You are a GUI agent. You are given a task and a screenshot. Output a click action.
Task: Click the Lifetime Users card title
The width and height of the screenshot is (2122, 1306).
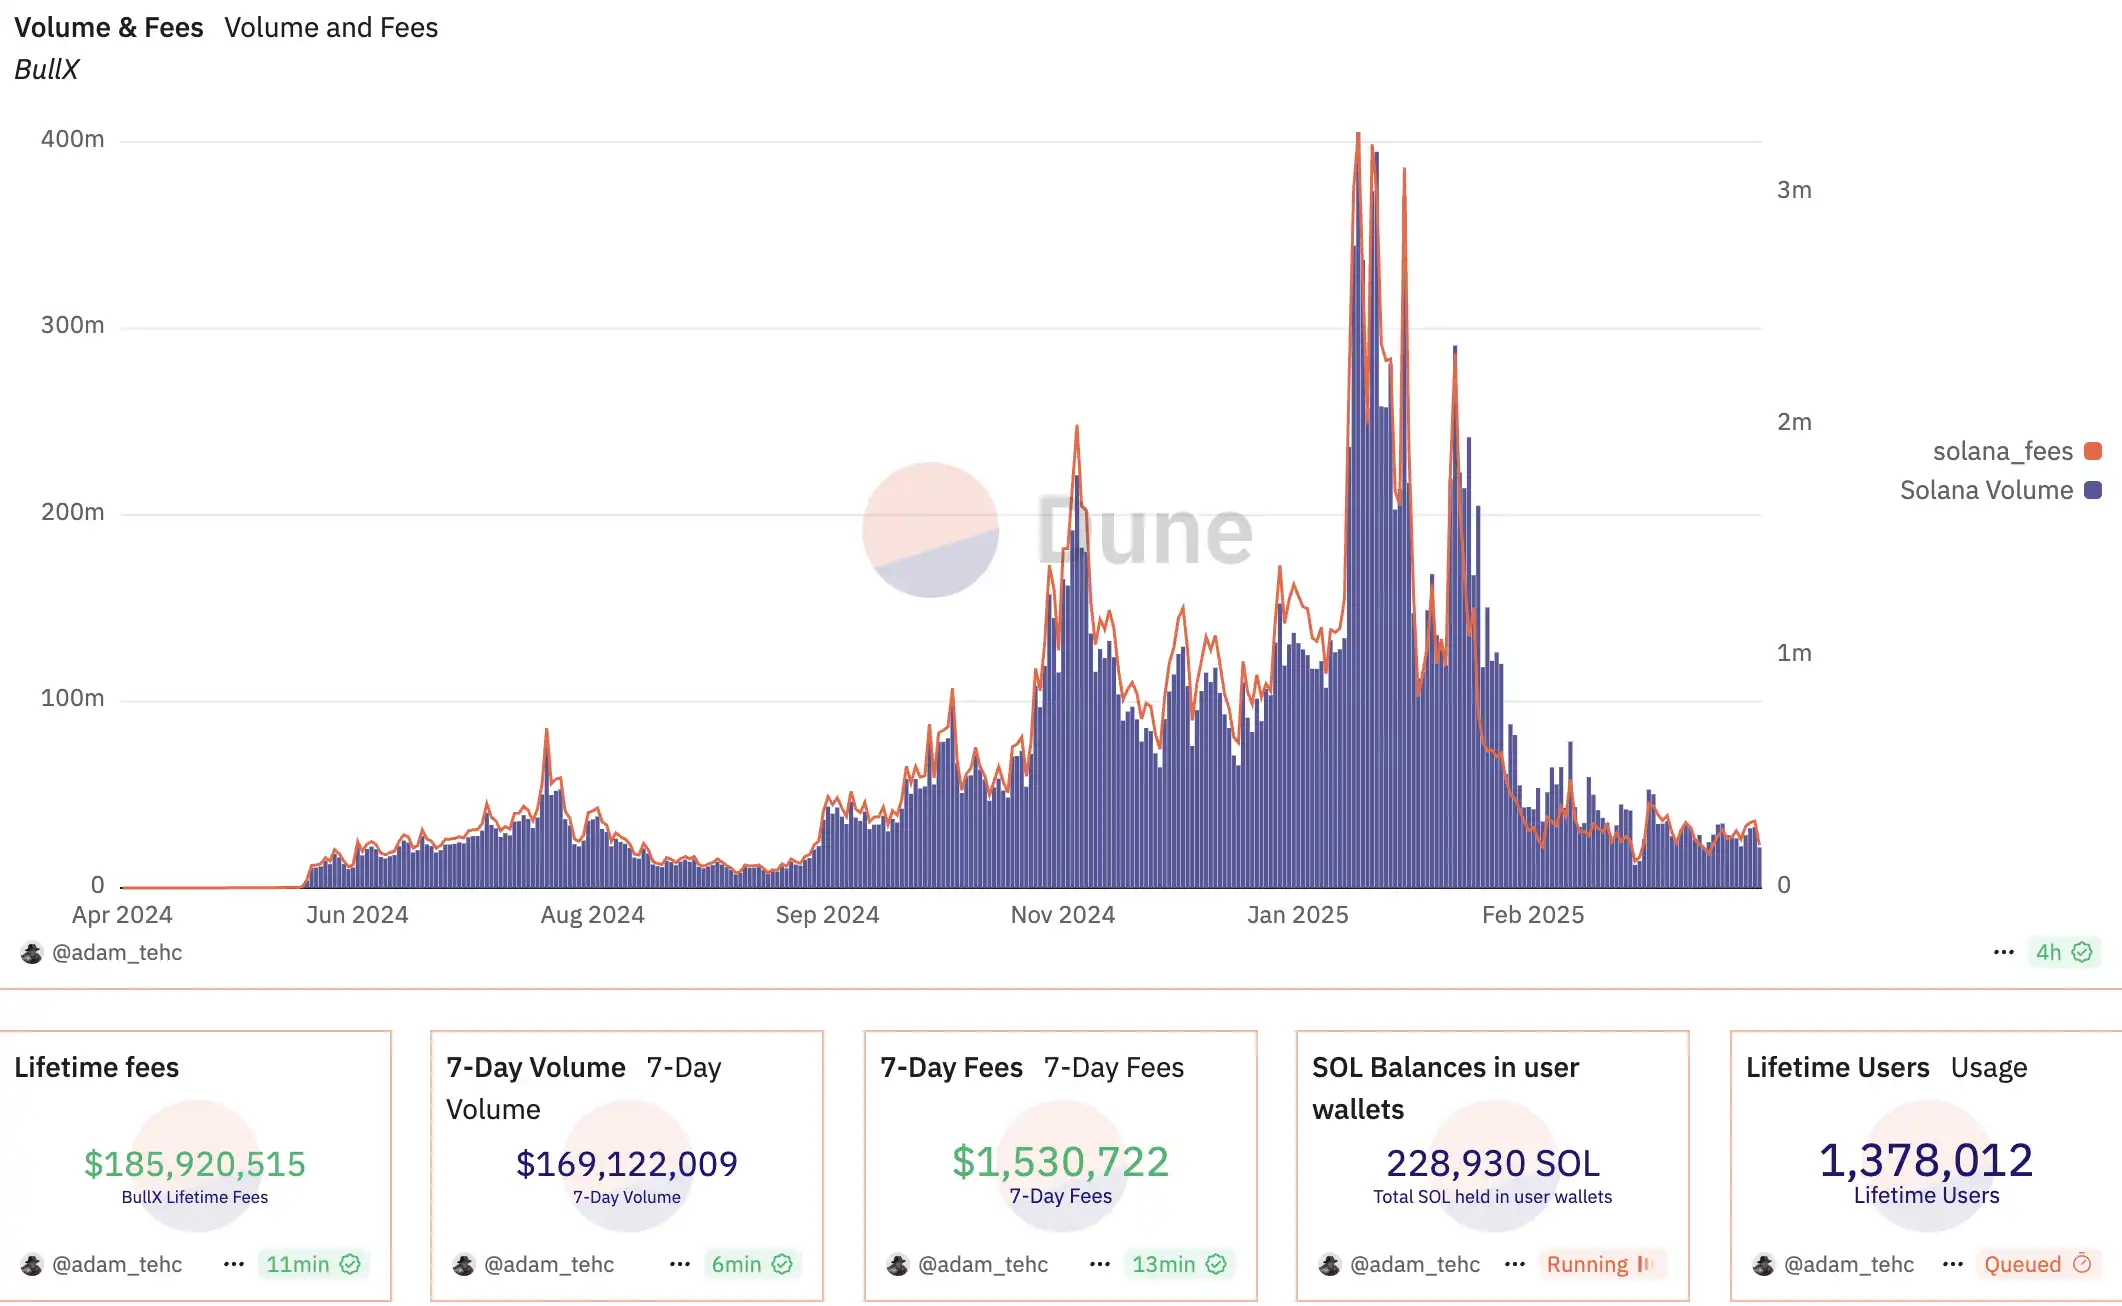click(x=1837, y=1067)
